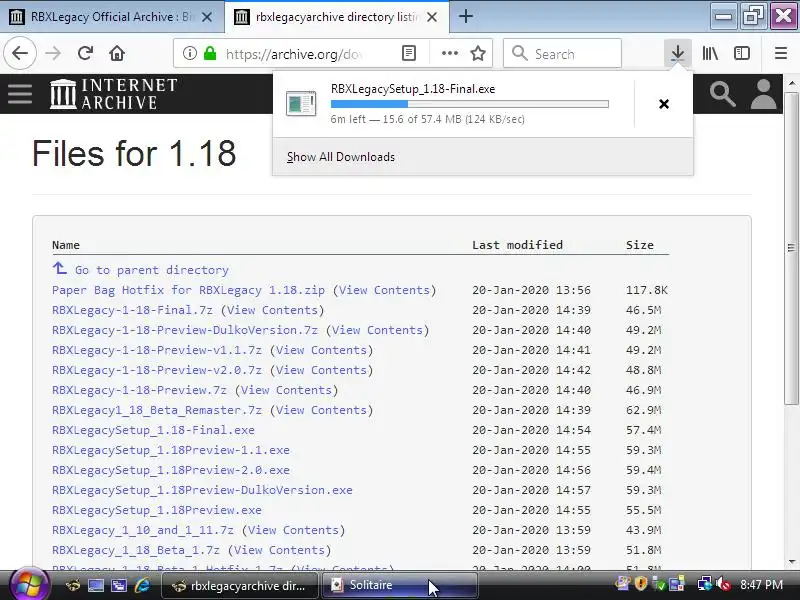Click the network connection tray icon
The image size is (800, 600).
click(x=705, y=584)
